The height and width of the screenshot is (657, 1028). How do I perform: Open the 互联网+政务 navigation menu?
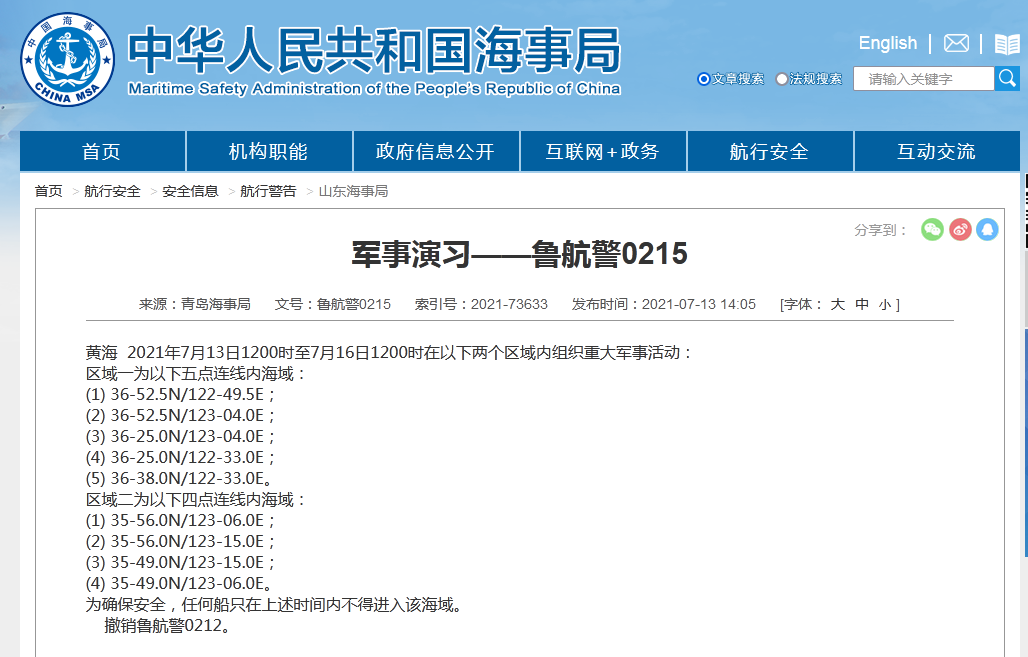tap(602, 152)
